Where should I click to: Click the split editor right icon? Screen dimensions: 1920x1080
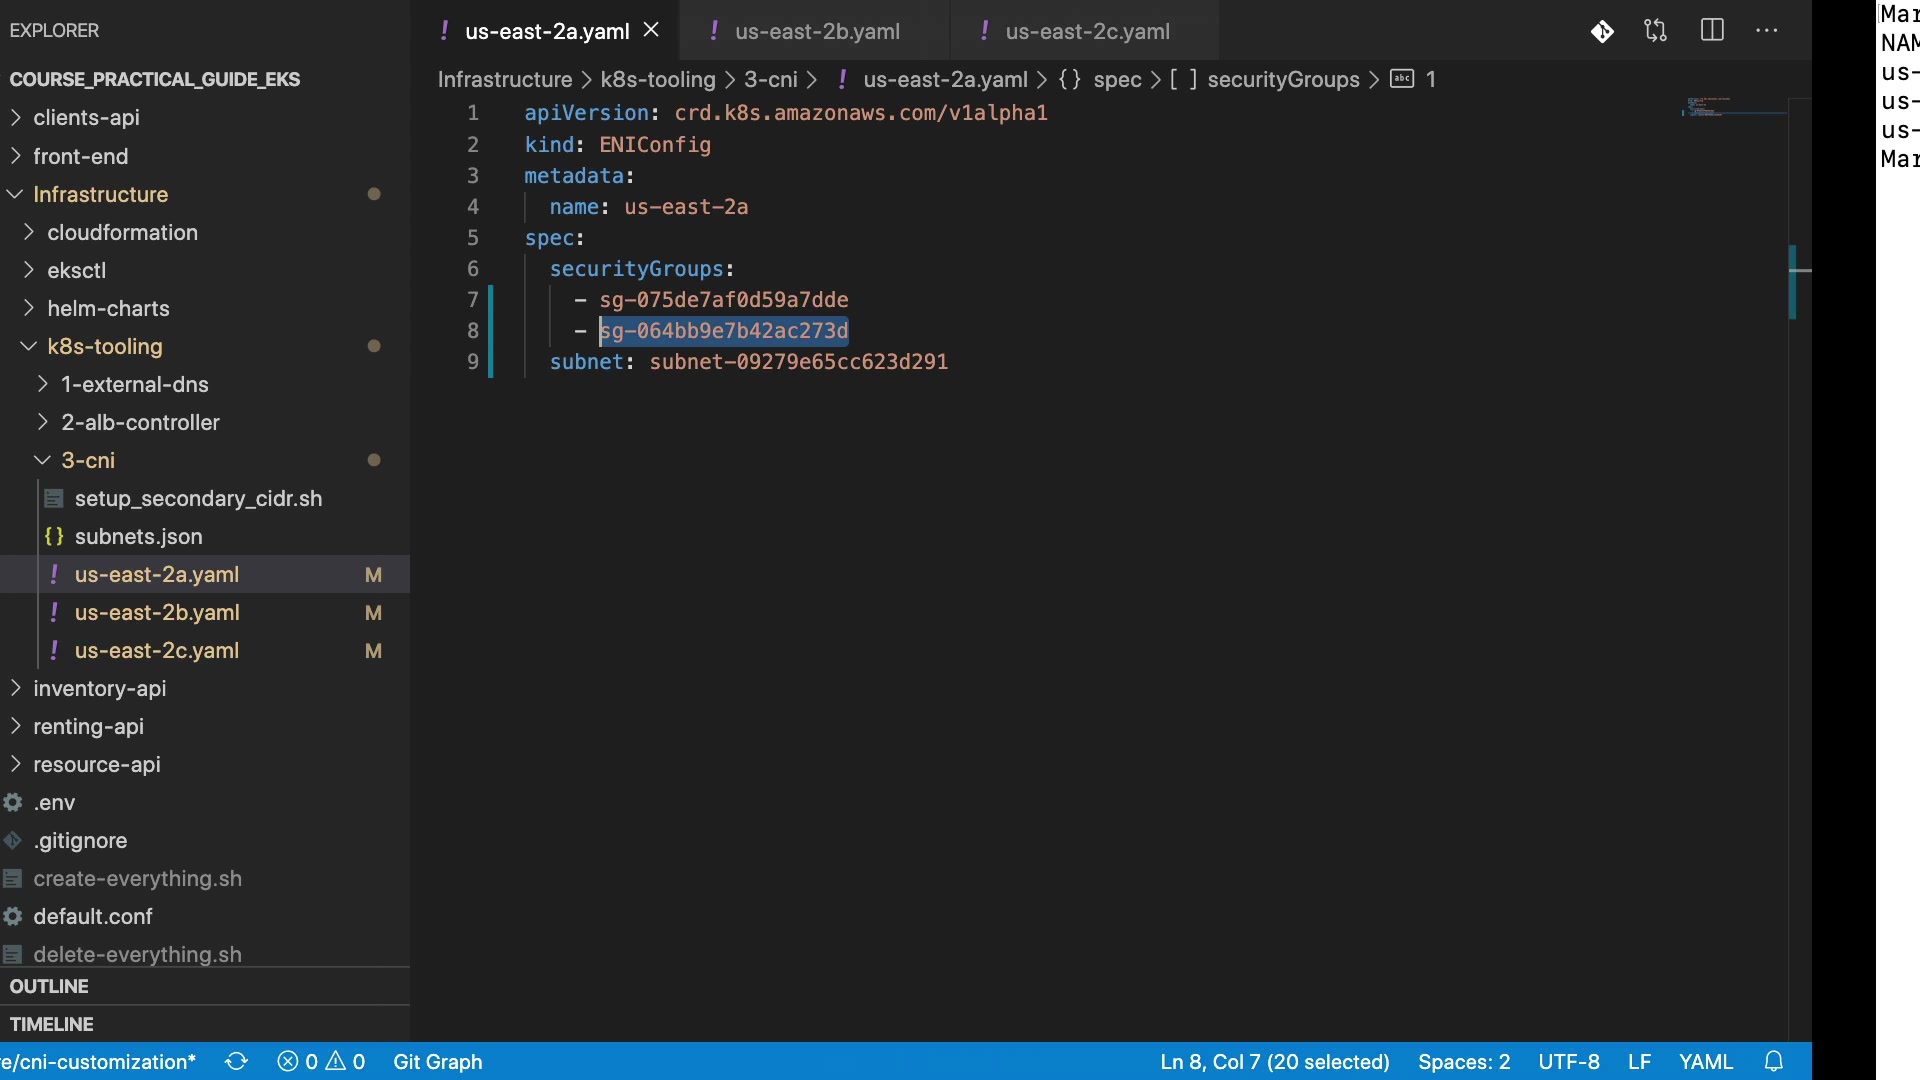click(x=1712, y=31)
